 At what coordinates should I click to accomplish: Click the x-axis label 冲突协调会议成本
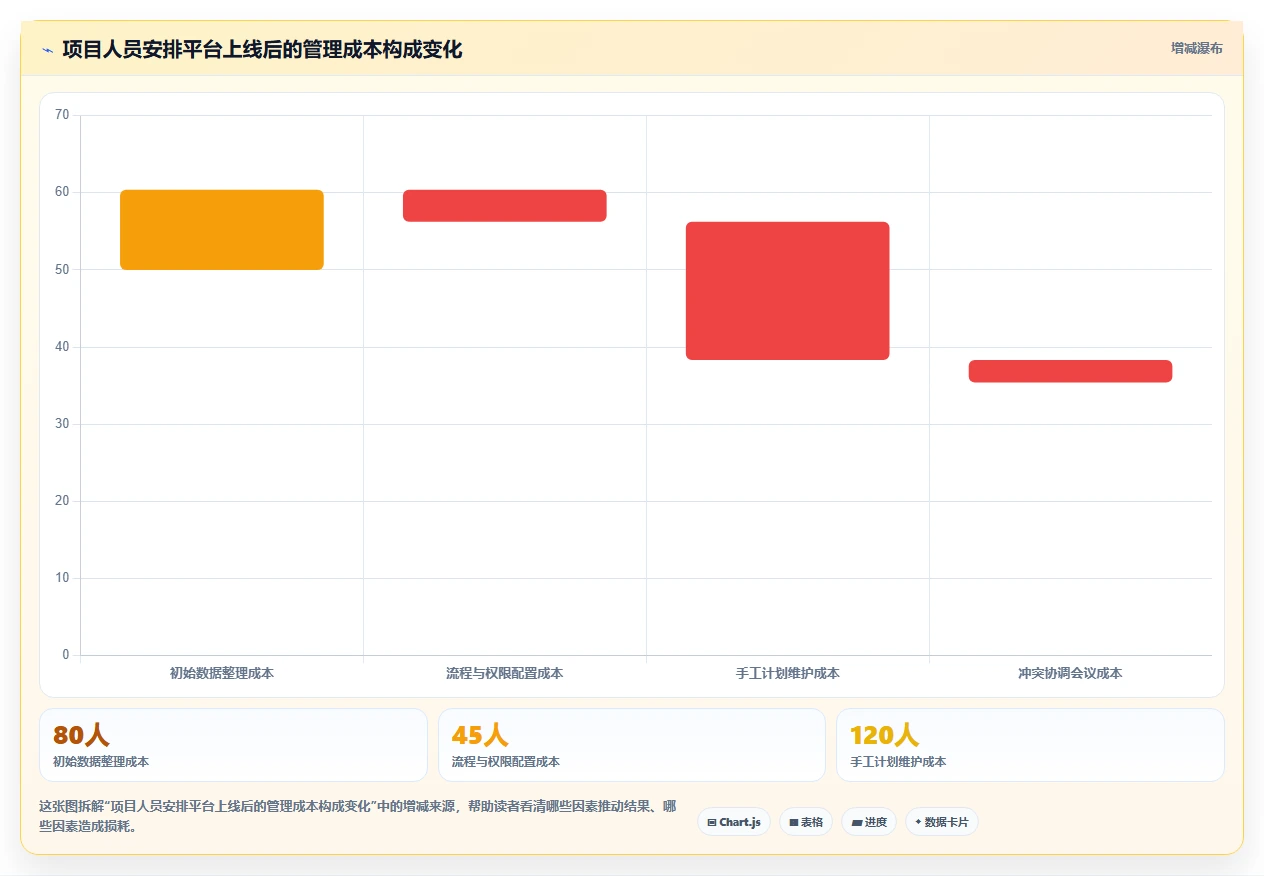(1070, 674)
